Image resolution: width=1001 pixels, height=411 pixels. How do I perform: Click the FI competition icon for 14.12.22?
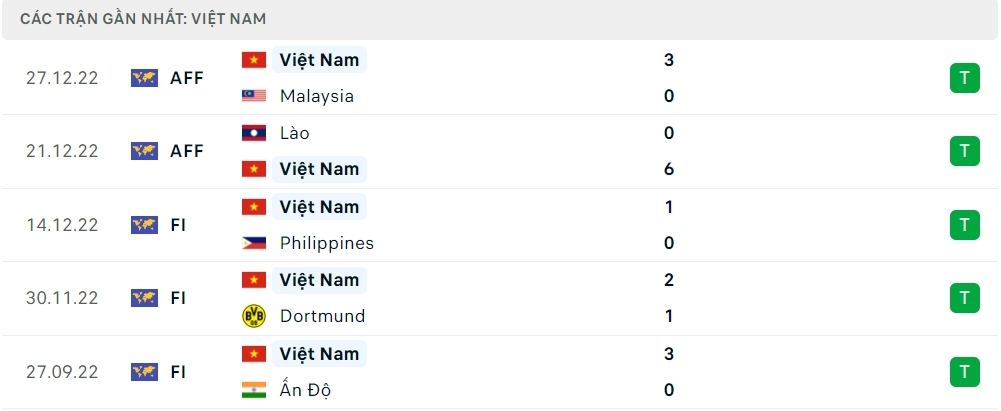click(x=145, y=225)
